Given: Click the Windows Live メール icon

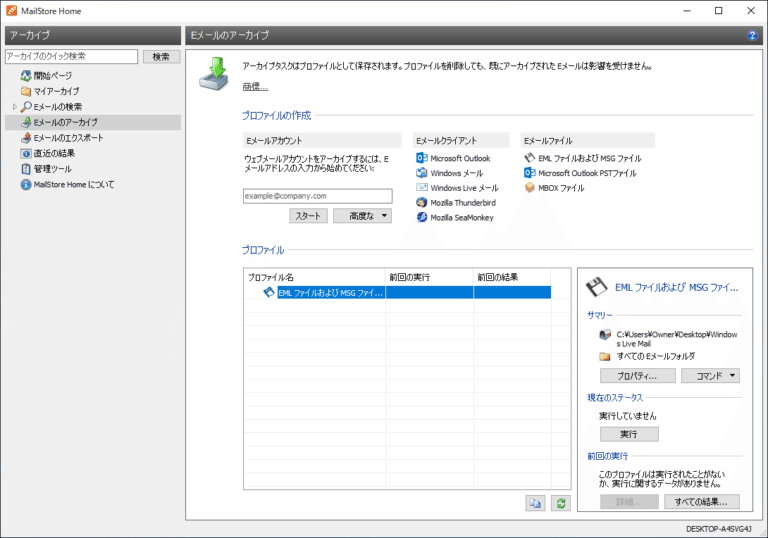Looking at the screenshot, I should 422,187.
